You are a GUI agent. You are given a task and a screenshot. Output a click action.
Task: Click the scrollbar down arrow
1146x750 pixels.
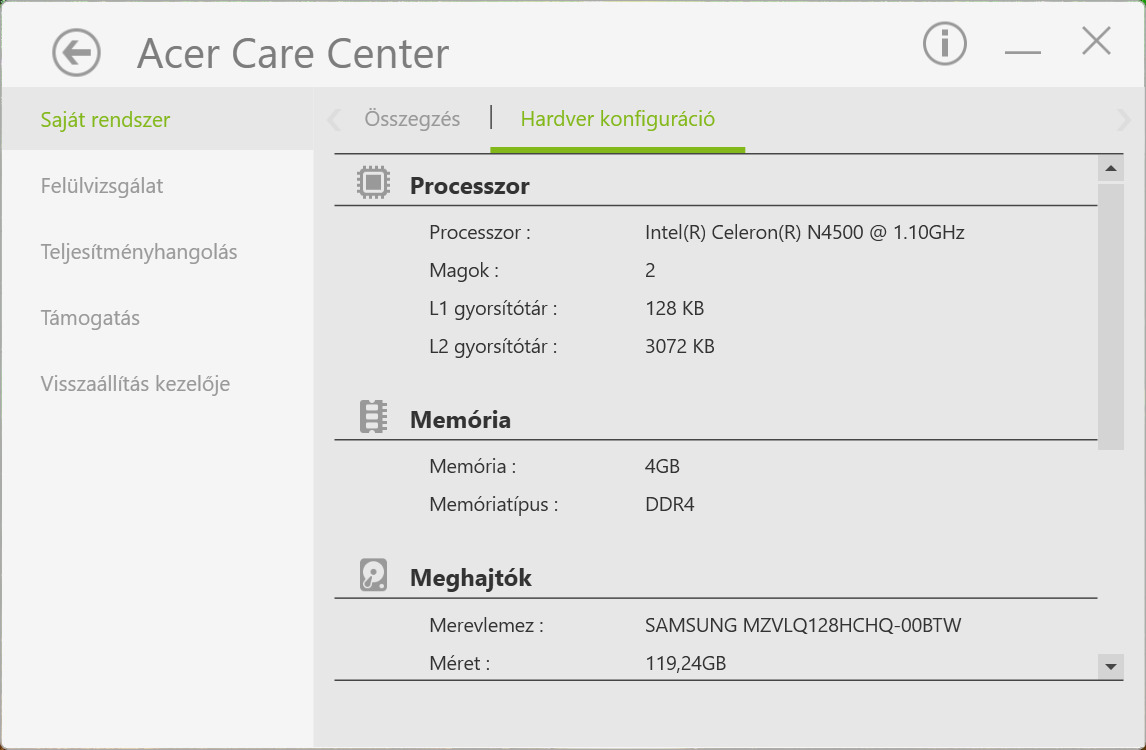pyautogui.click(x=1110, y=665)
